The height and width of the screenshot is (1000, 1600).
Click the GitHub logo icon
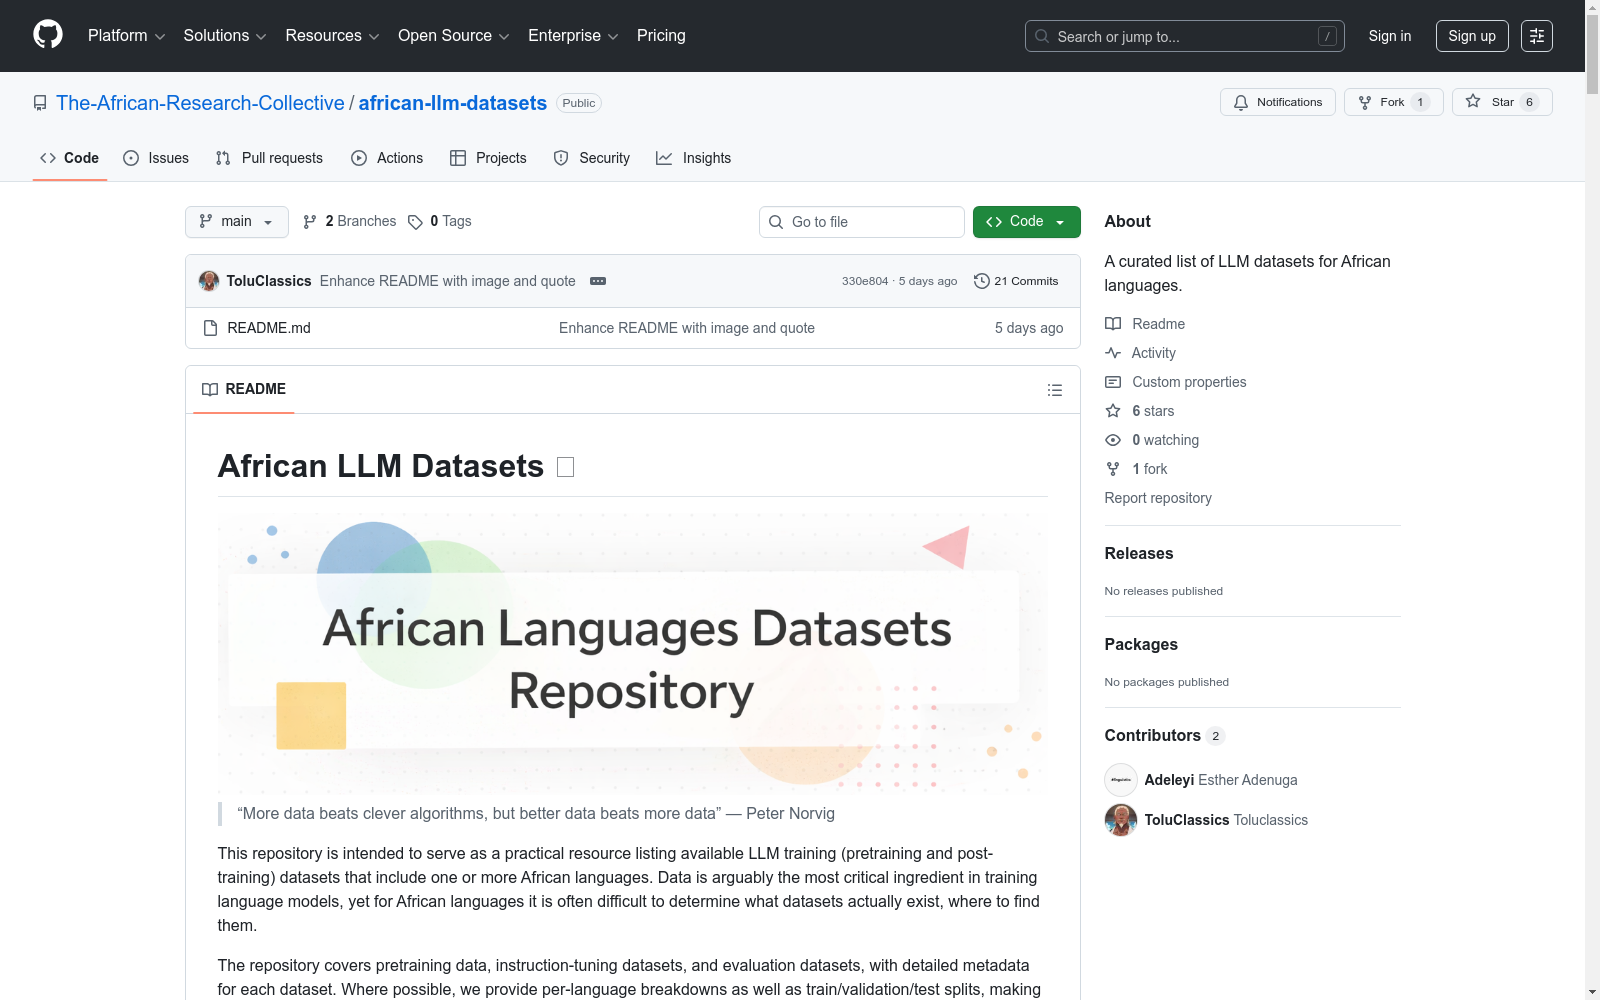(x=48, y=35)
